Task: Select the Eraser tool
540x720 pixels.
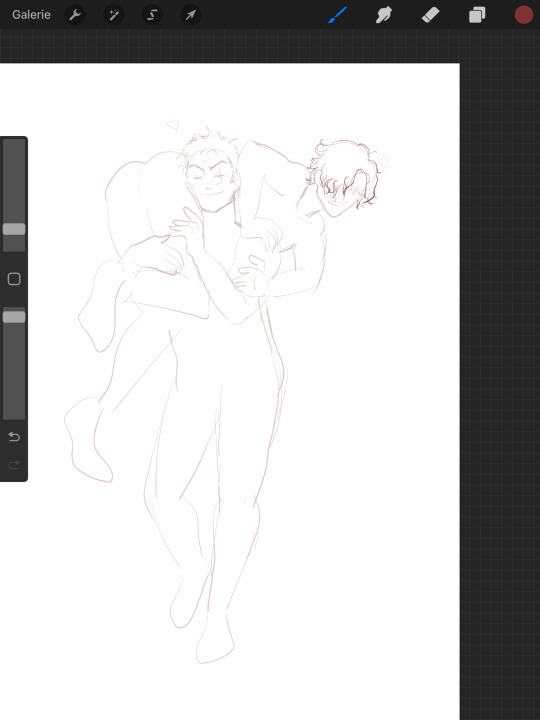Action: [430, 15]
